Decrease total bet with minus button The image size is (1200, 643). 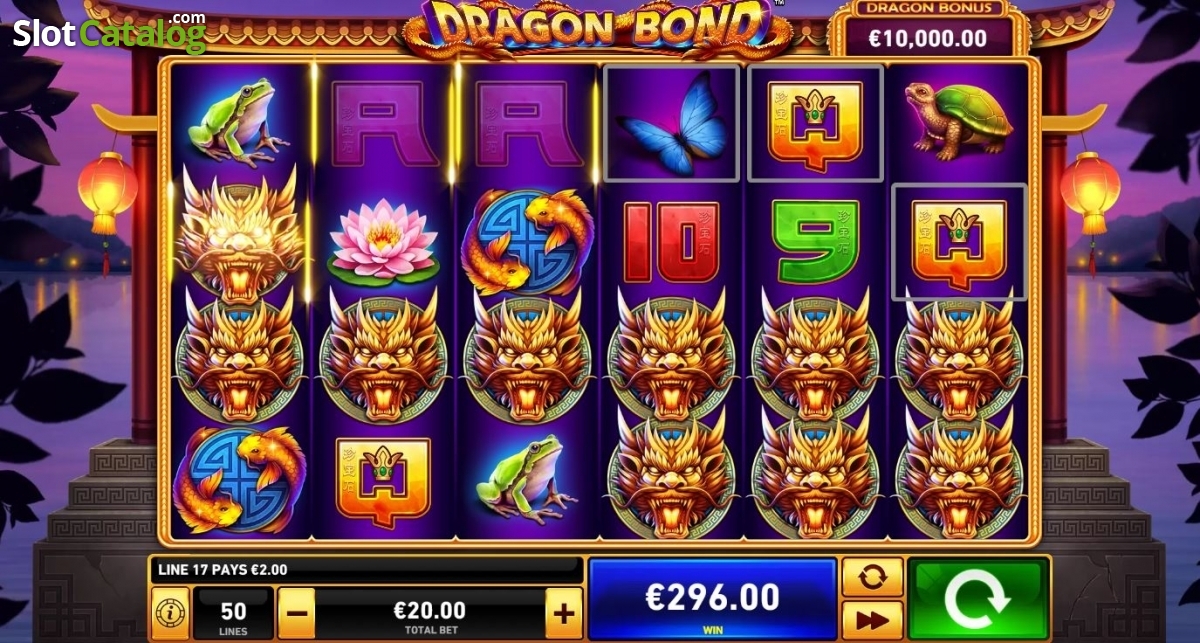(x=296, y=611)
